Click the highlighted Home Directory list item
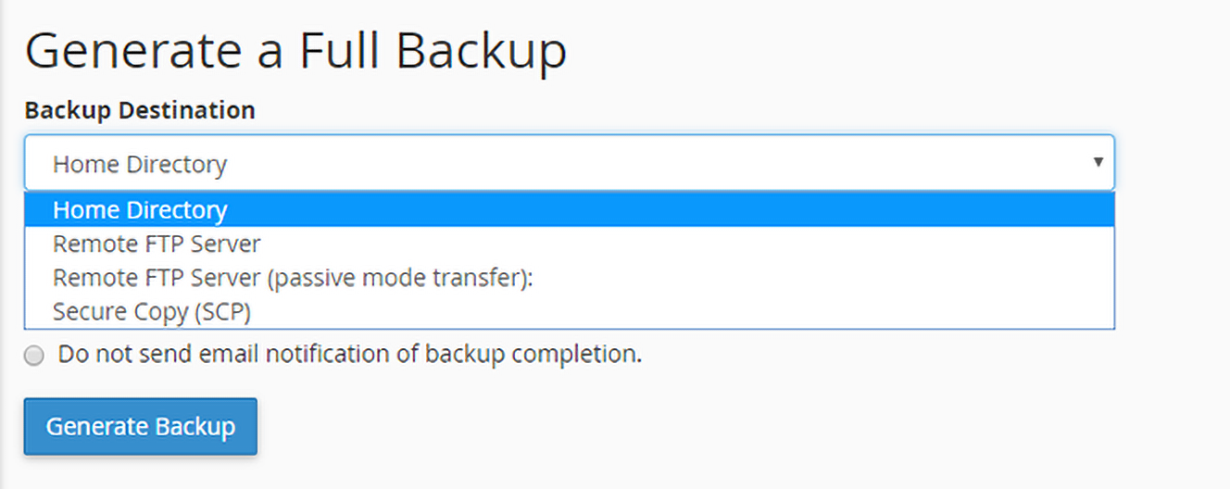 tap(140, 210)
